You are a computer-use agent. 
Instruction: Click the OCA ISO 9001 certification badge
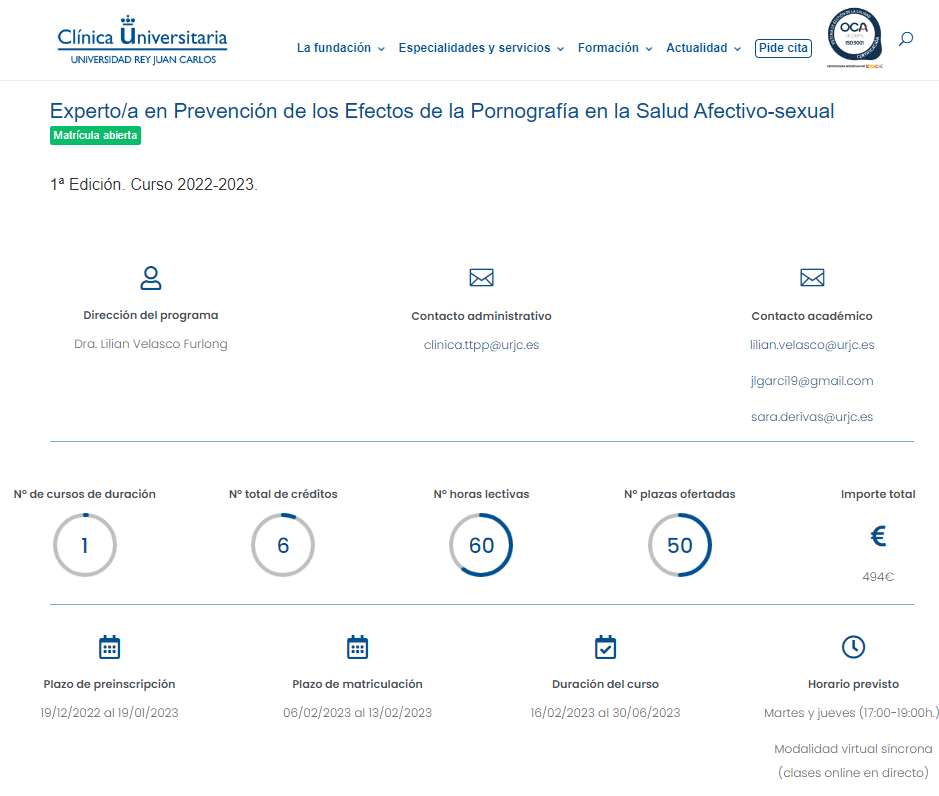tap(854, 38)
